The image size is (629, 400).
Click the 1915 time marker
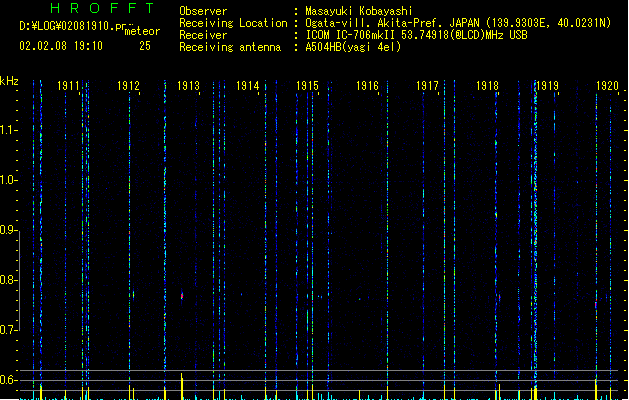pos(307,86)
